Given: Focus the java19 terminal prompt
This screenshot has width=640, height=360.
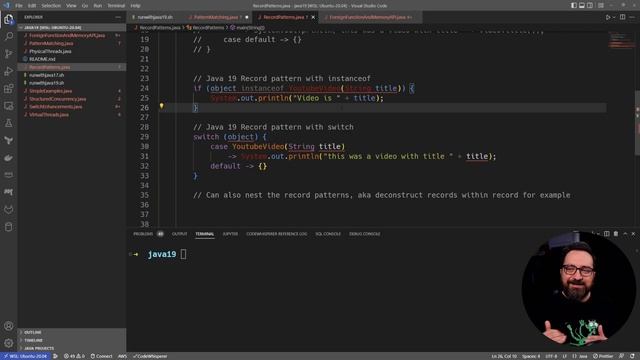Looking at the screenshot, I should coord(183,254).
